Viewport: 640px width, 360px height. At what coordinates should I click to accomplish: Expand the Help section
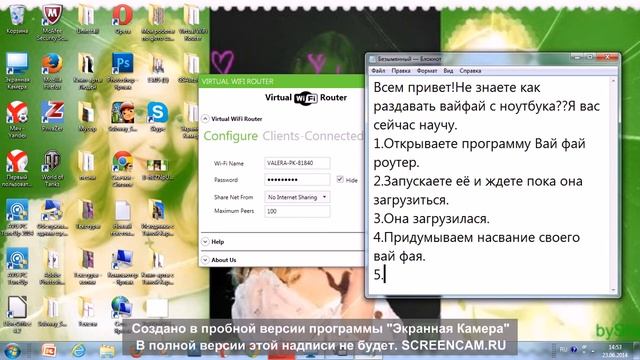(205, 242)
